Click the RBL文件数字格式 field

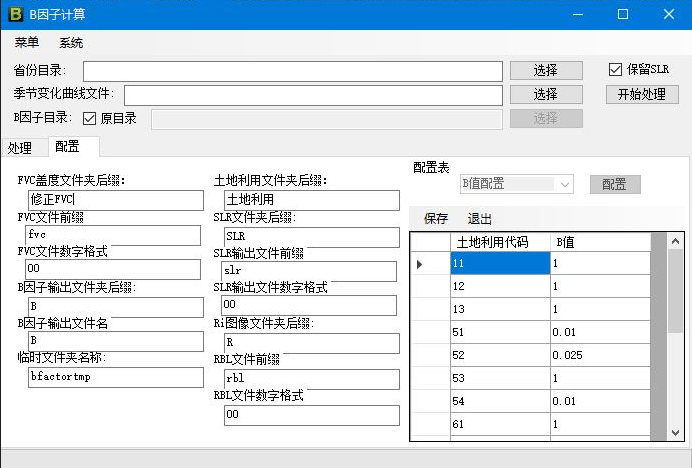click(312, 415)
